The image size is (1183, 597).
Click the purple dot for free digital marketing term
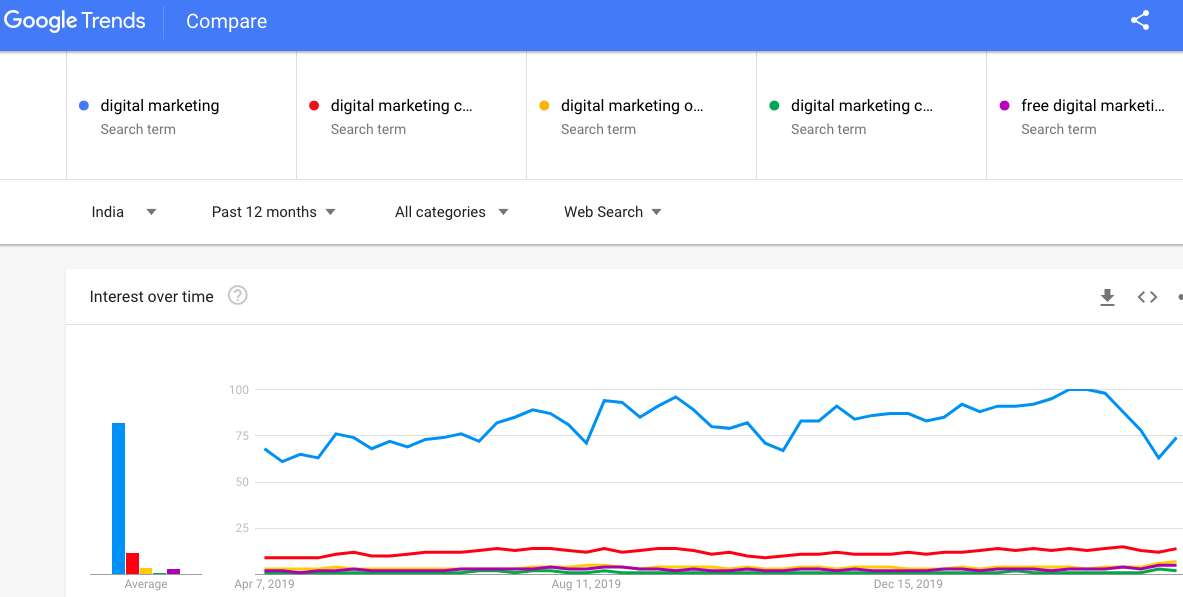click(x=1004, y=105)
